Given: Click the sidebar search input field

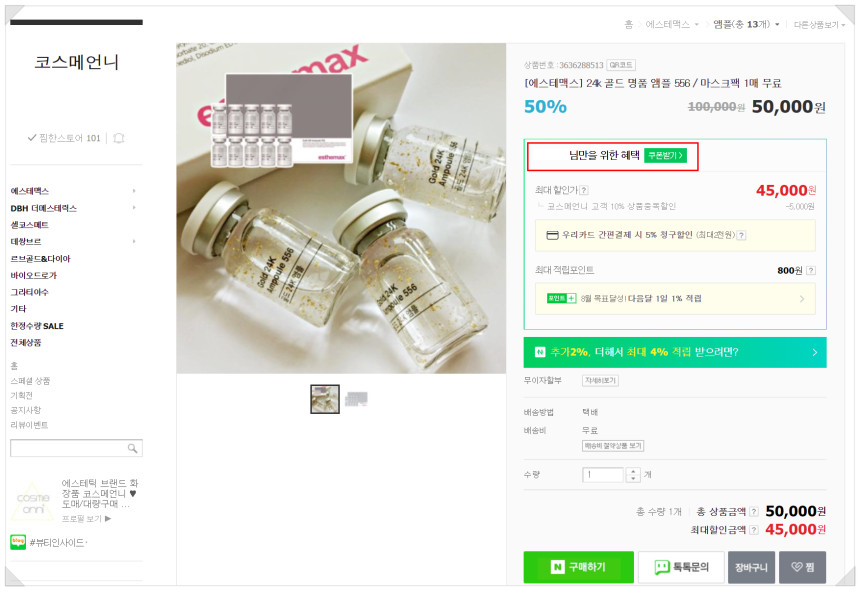Looking at the screenshot, I should point(69,448).
